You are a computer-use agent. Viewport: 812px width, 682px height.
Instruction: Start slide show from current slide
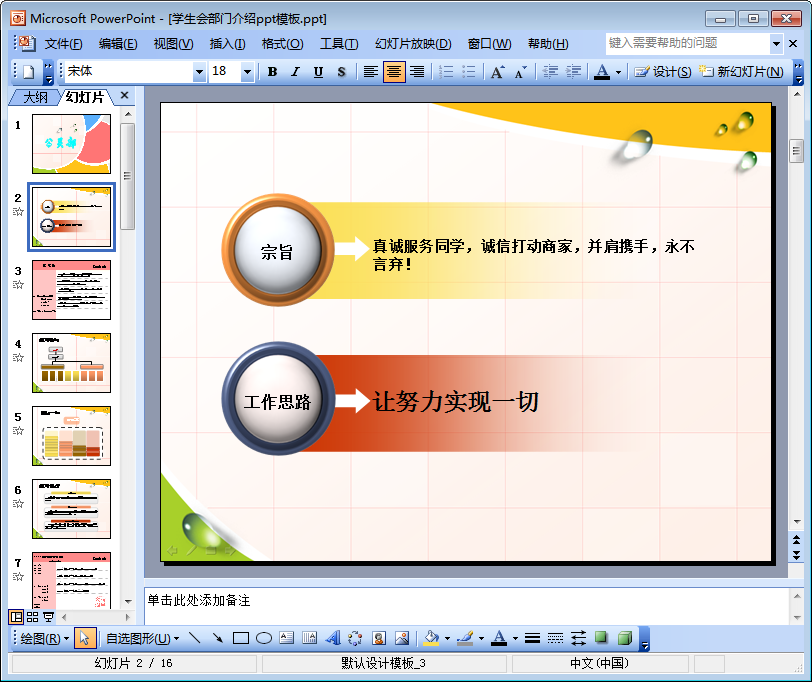(49, 617)
